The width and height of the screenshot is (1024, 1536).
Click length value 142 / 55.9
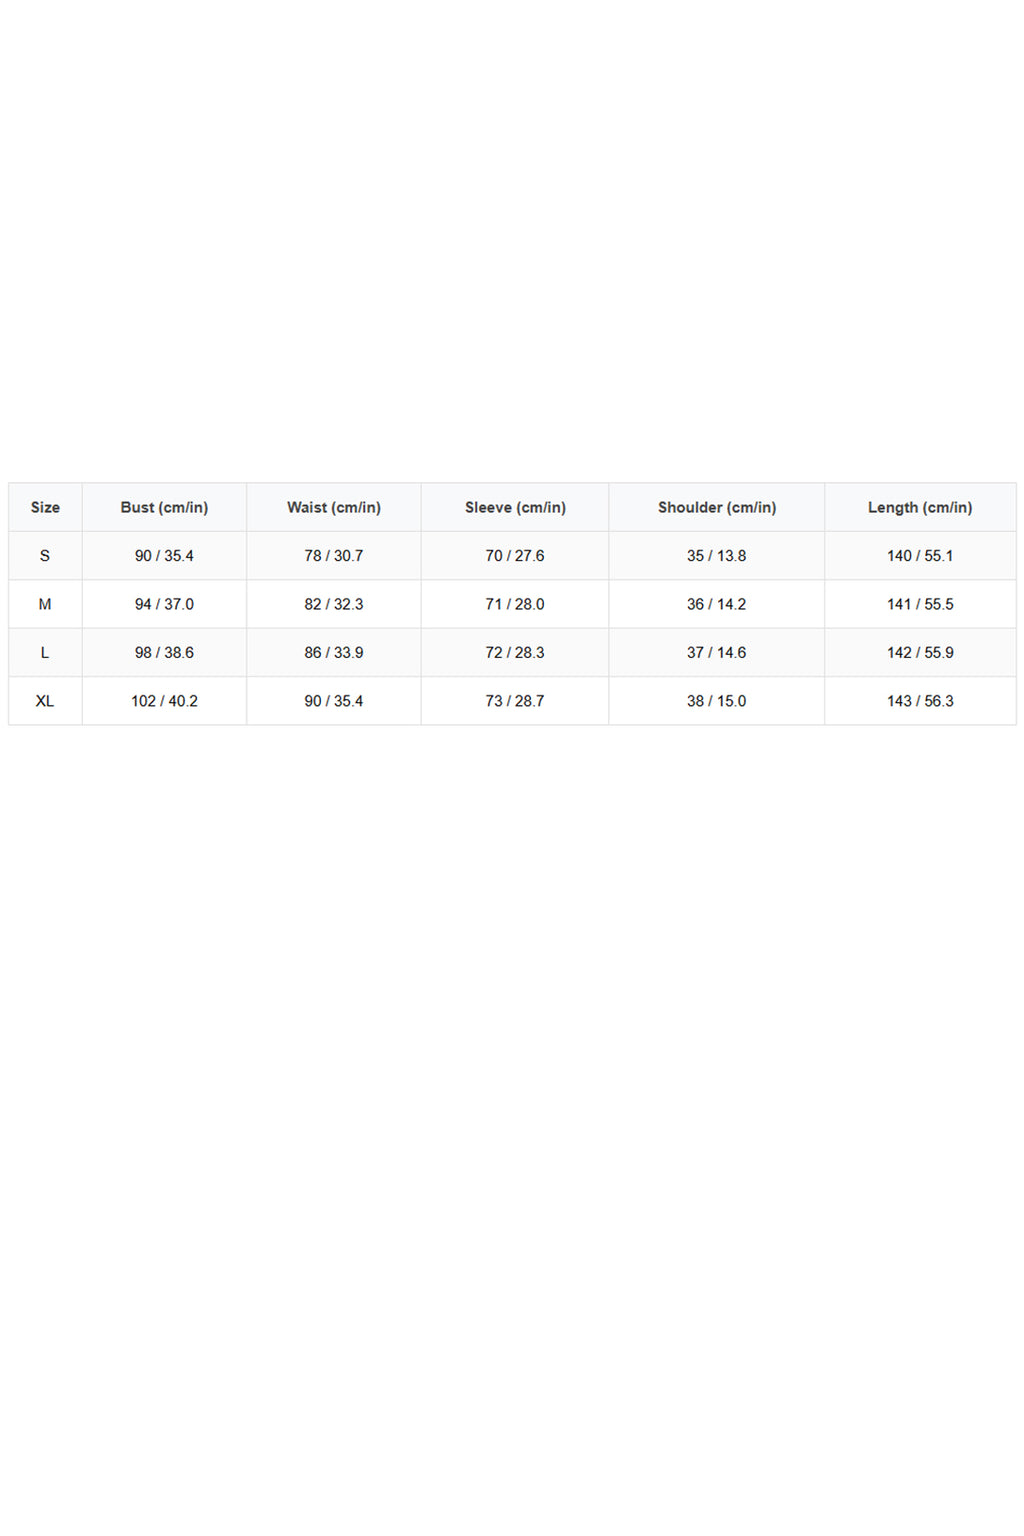pos(920,653)
